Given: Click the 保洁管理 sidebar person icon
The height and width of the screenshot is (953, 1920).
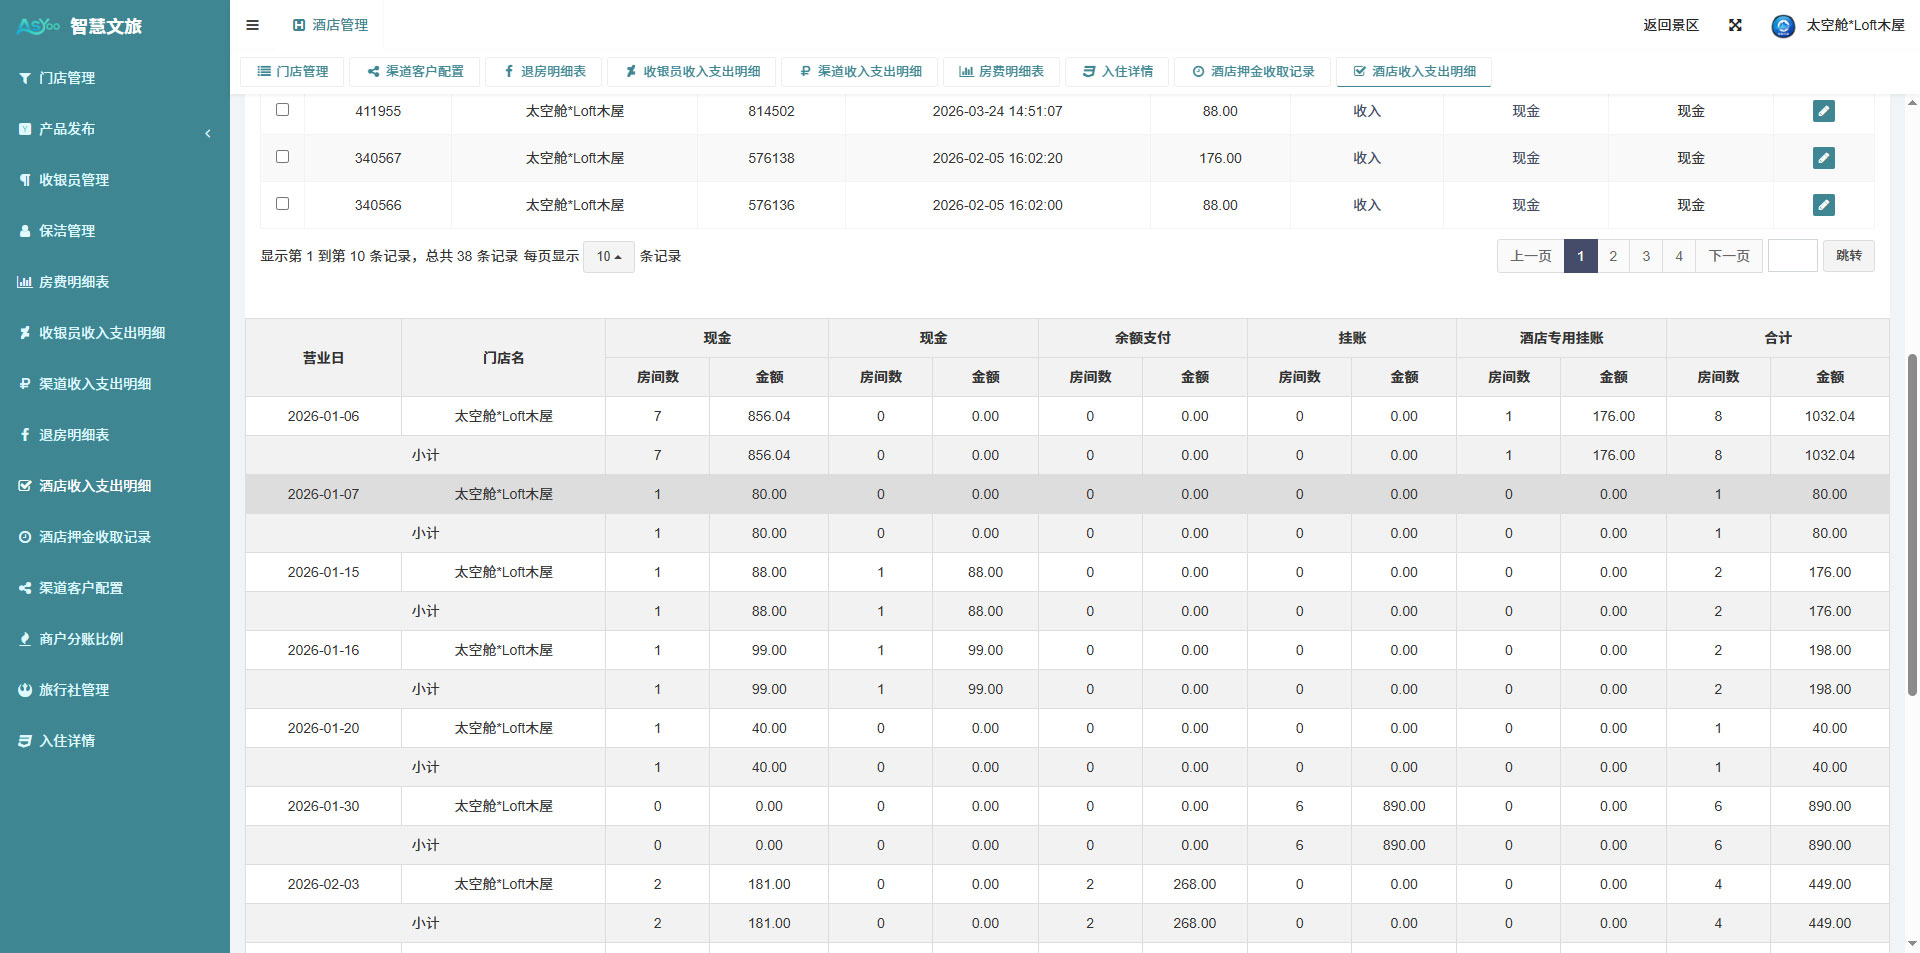Looking at the screenshot, I should (x=25, y=231).
